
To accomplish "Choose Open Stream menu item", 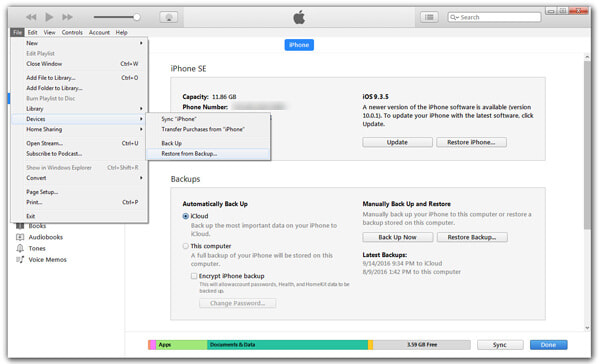I will click(80, 143).
